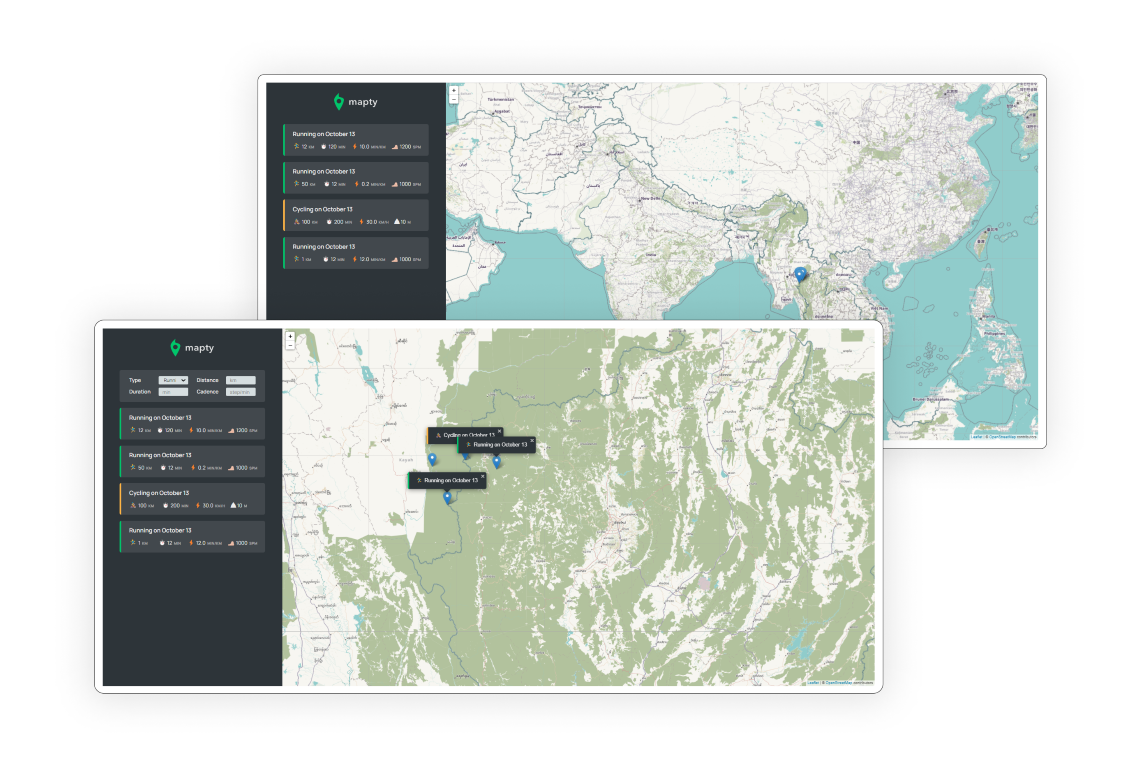Close the Running on October 13 popup
This screenshot has height=768, width=1141.
click(532, 441)
